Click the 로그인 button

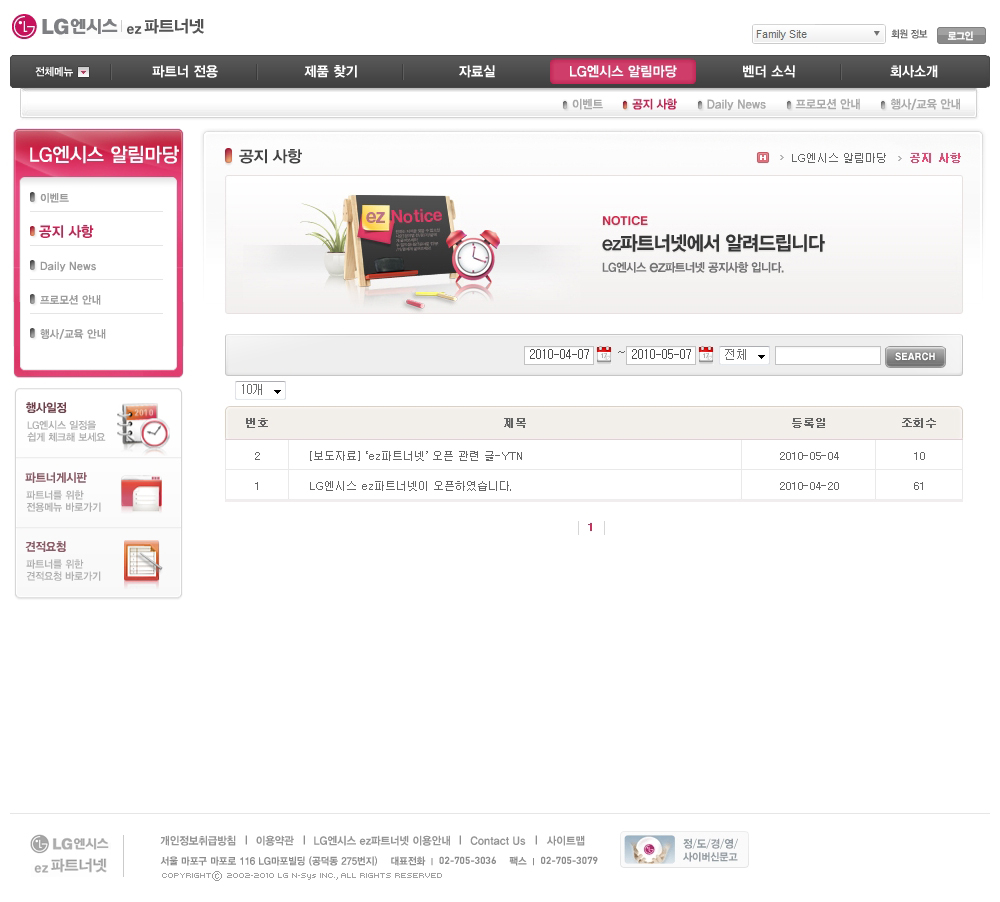pyautogui.click(x=960, y=35)
